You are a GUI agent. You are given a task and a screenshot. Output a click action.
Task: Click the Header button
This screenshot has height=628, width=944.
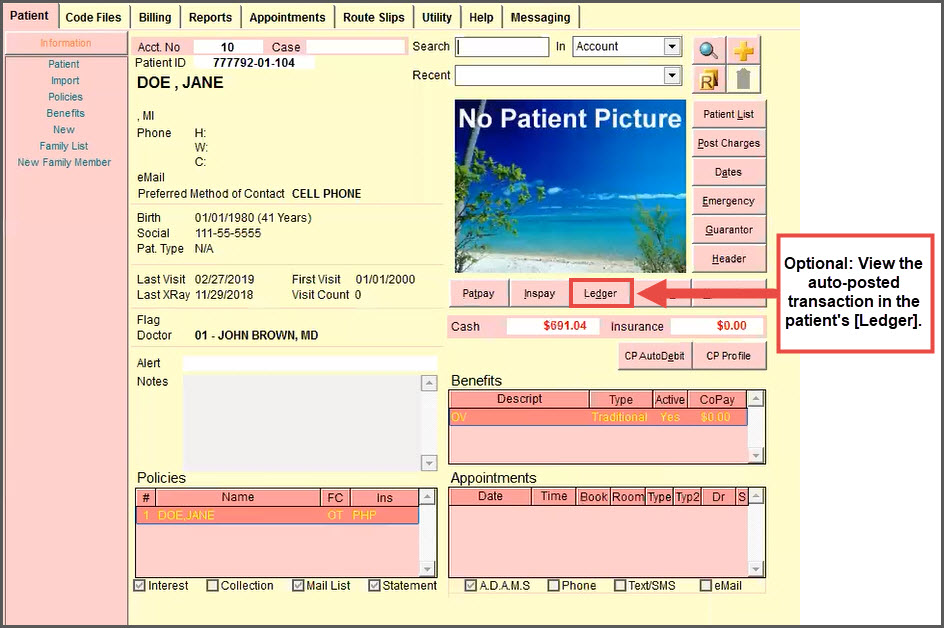(728, 258)
